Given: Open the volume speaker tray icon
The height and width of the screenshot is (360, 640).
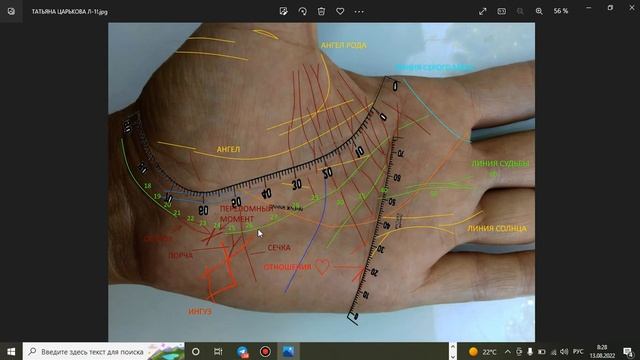Looking at the screenshot, I should click(564, 351).
